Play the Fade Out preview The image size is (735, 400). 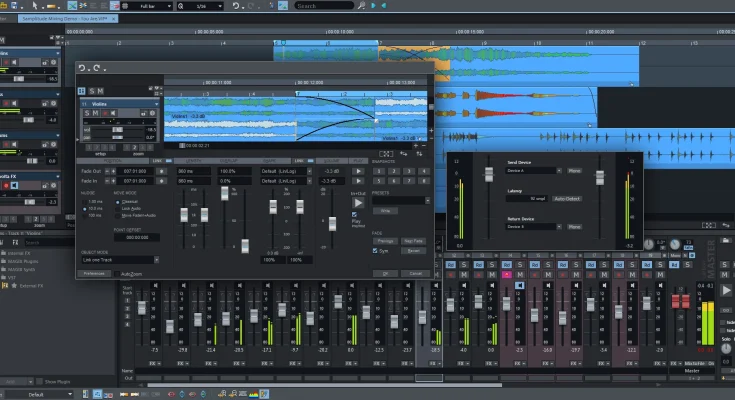[x=359, y=171]
